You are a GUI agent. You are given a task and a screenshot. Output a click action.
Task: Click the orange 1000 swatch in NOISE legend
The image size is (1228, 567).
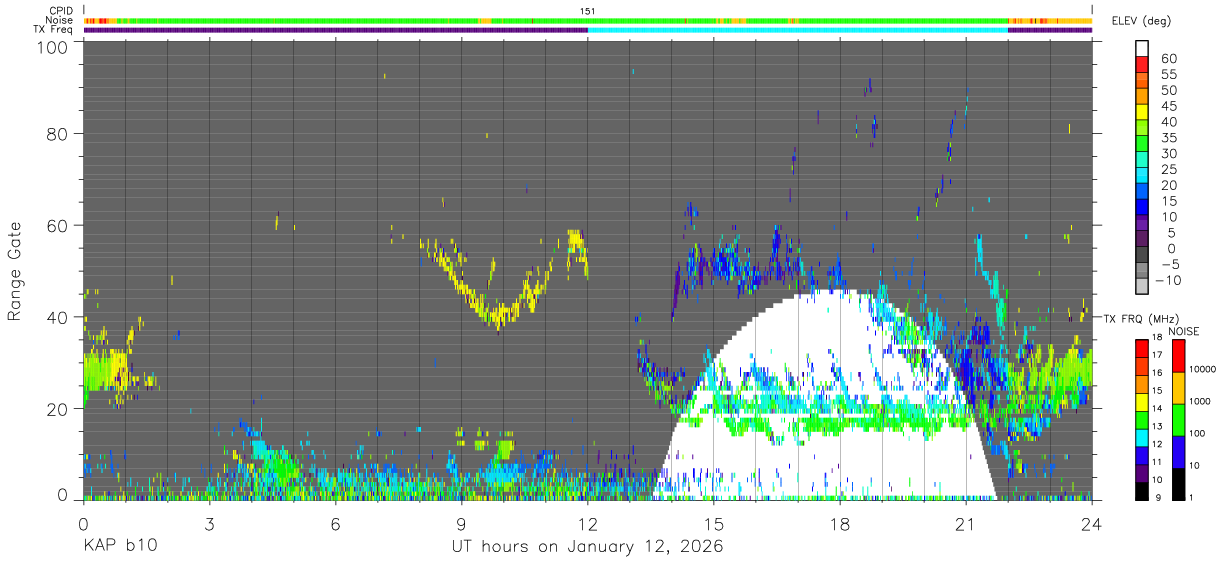click(1178, 387)
